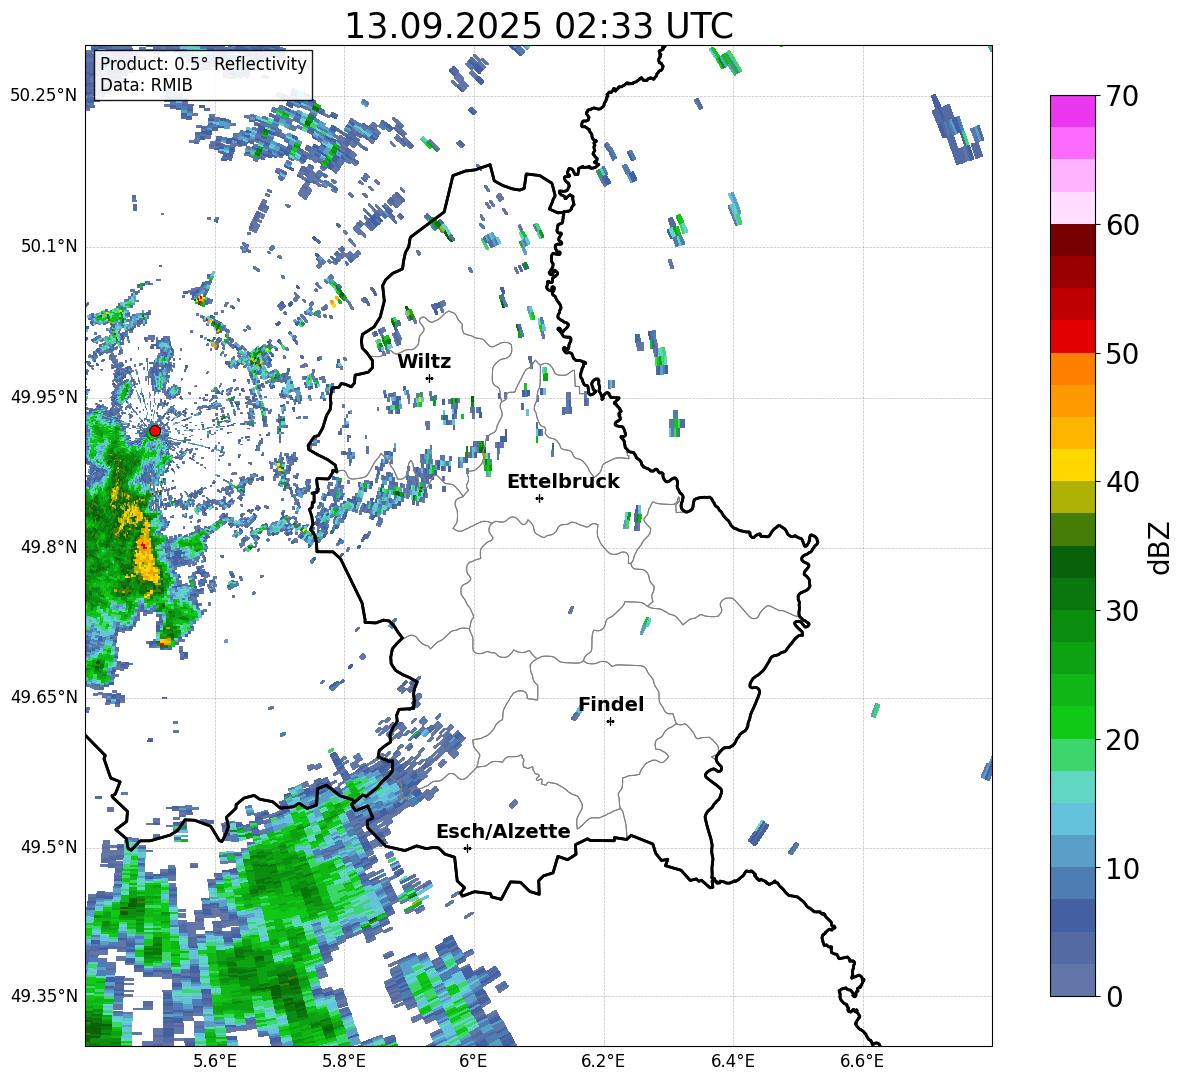Viewport: 1184px width, 1081px height.
Task: Click the Esch/Alzette cross marker
Action: point(467,848)
